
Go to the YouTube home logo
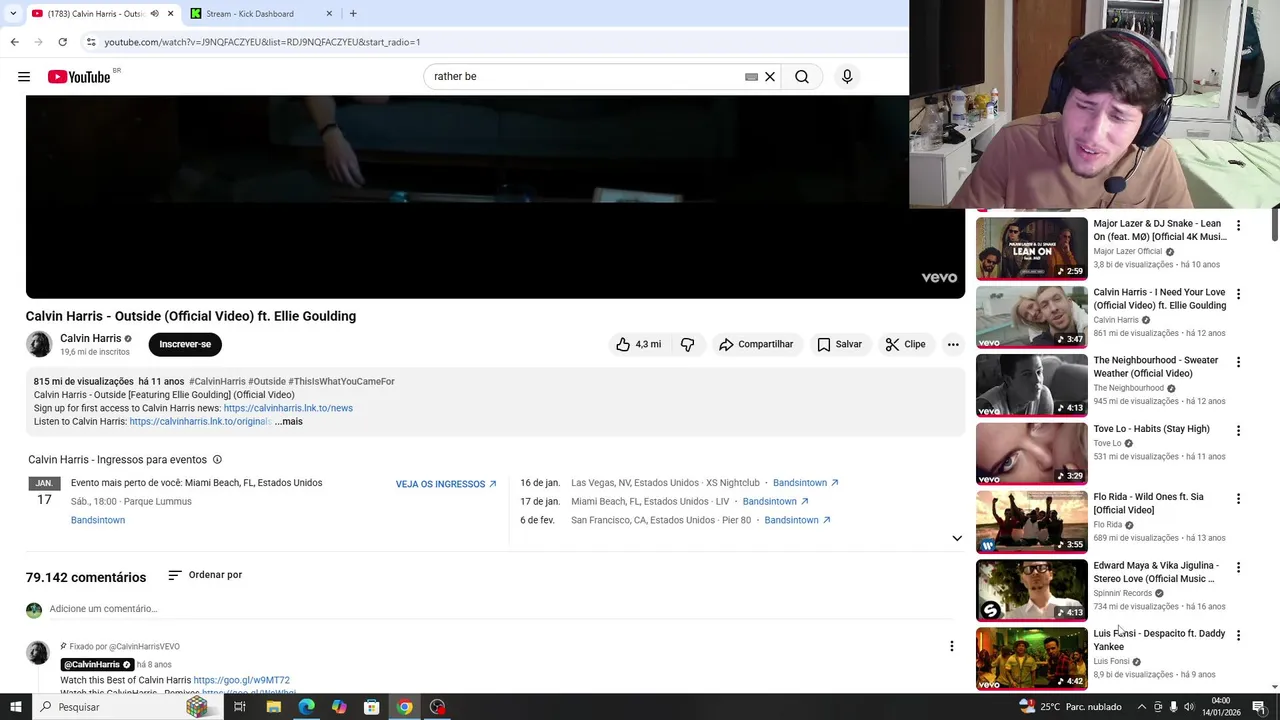click(79, 77)
